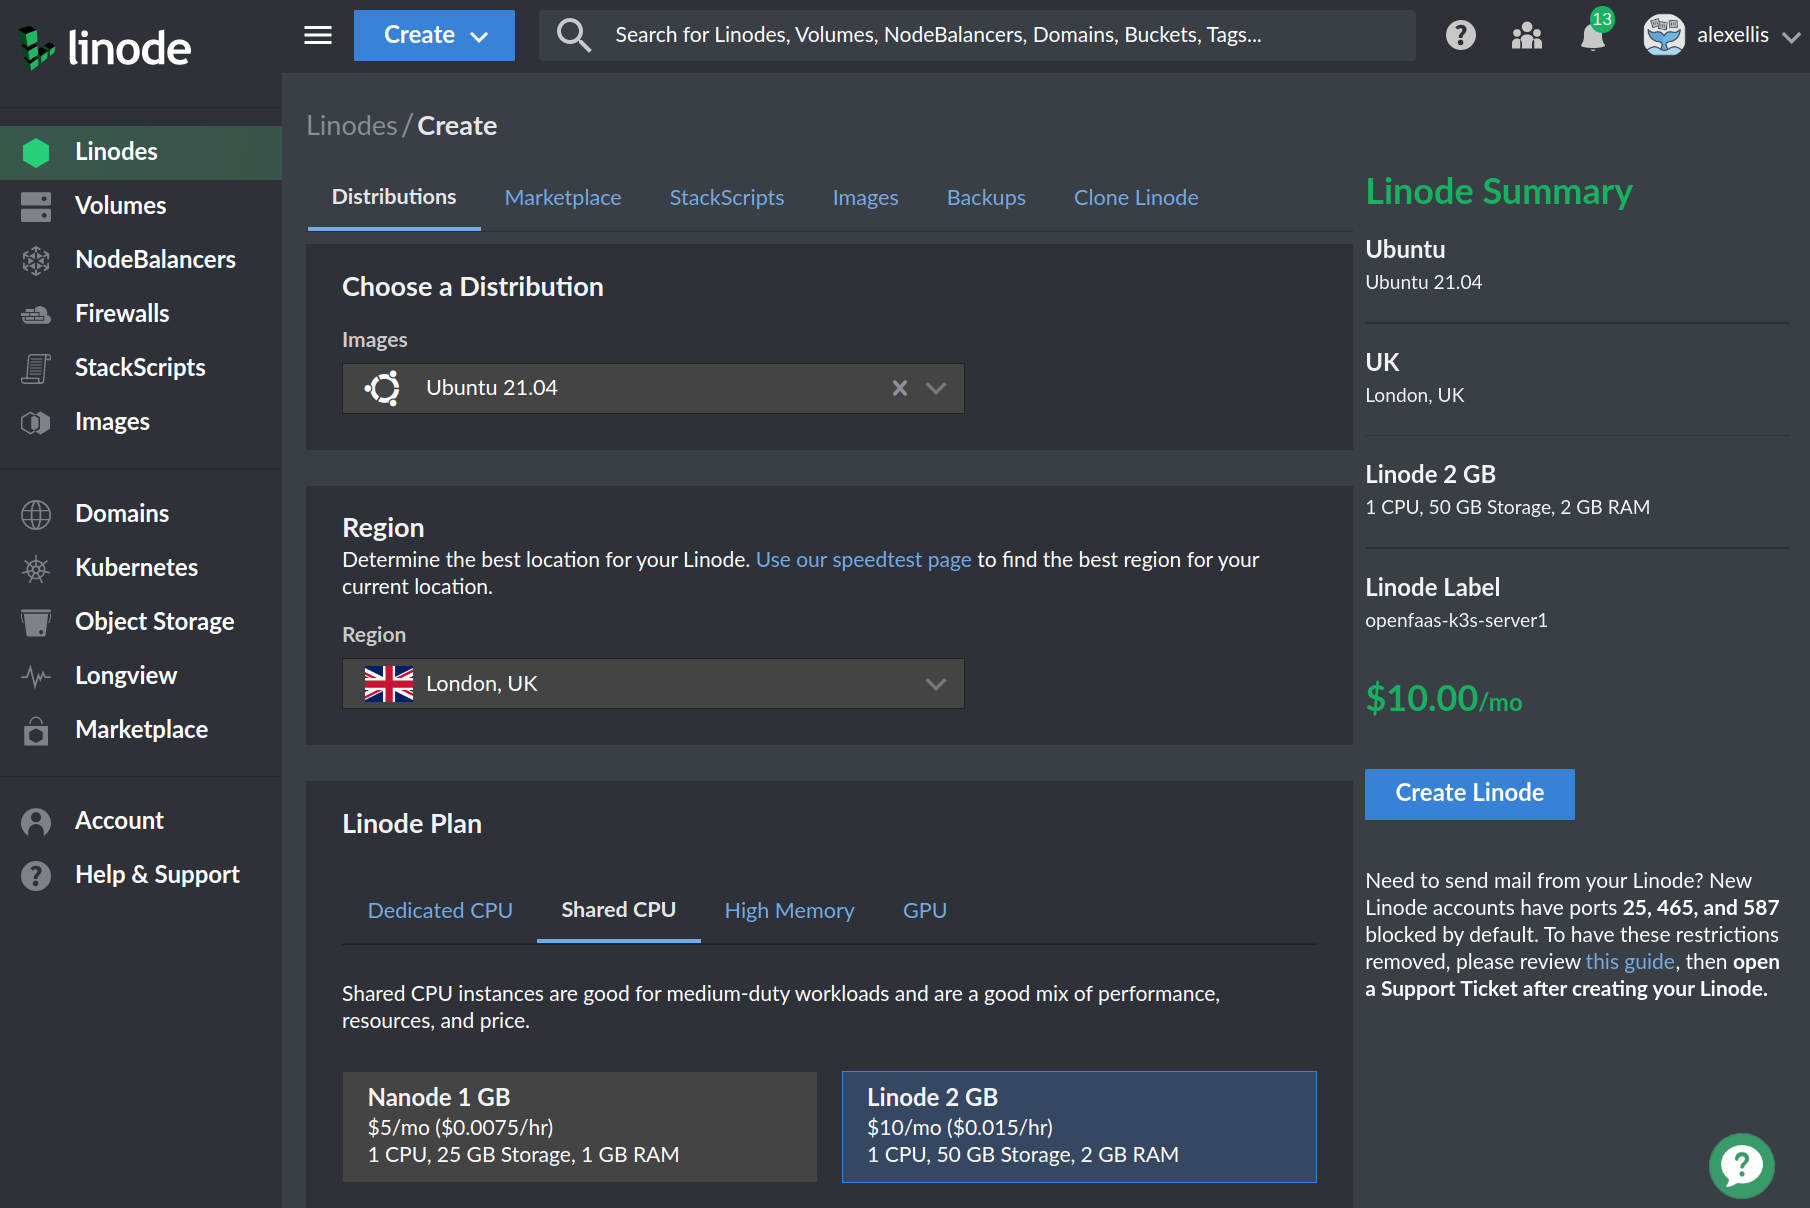The height and width of the screenshot is (1208, 1810).
Task: Click the London, UK region selector text
Action: click(482, 684)
